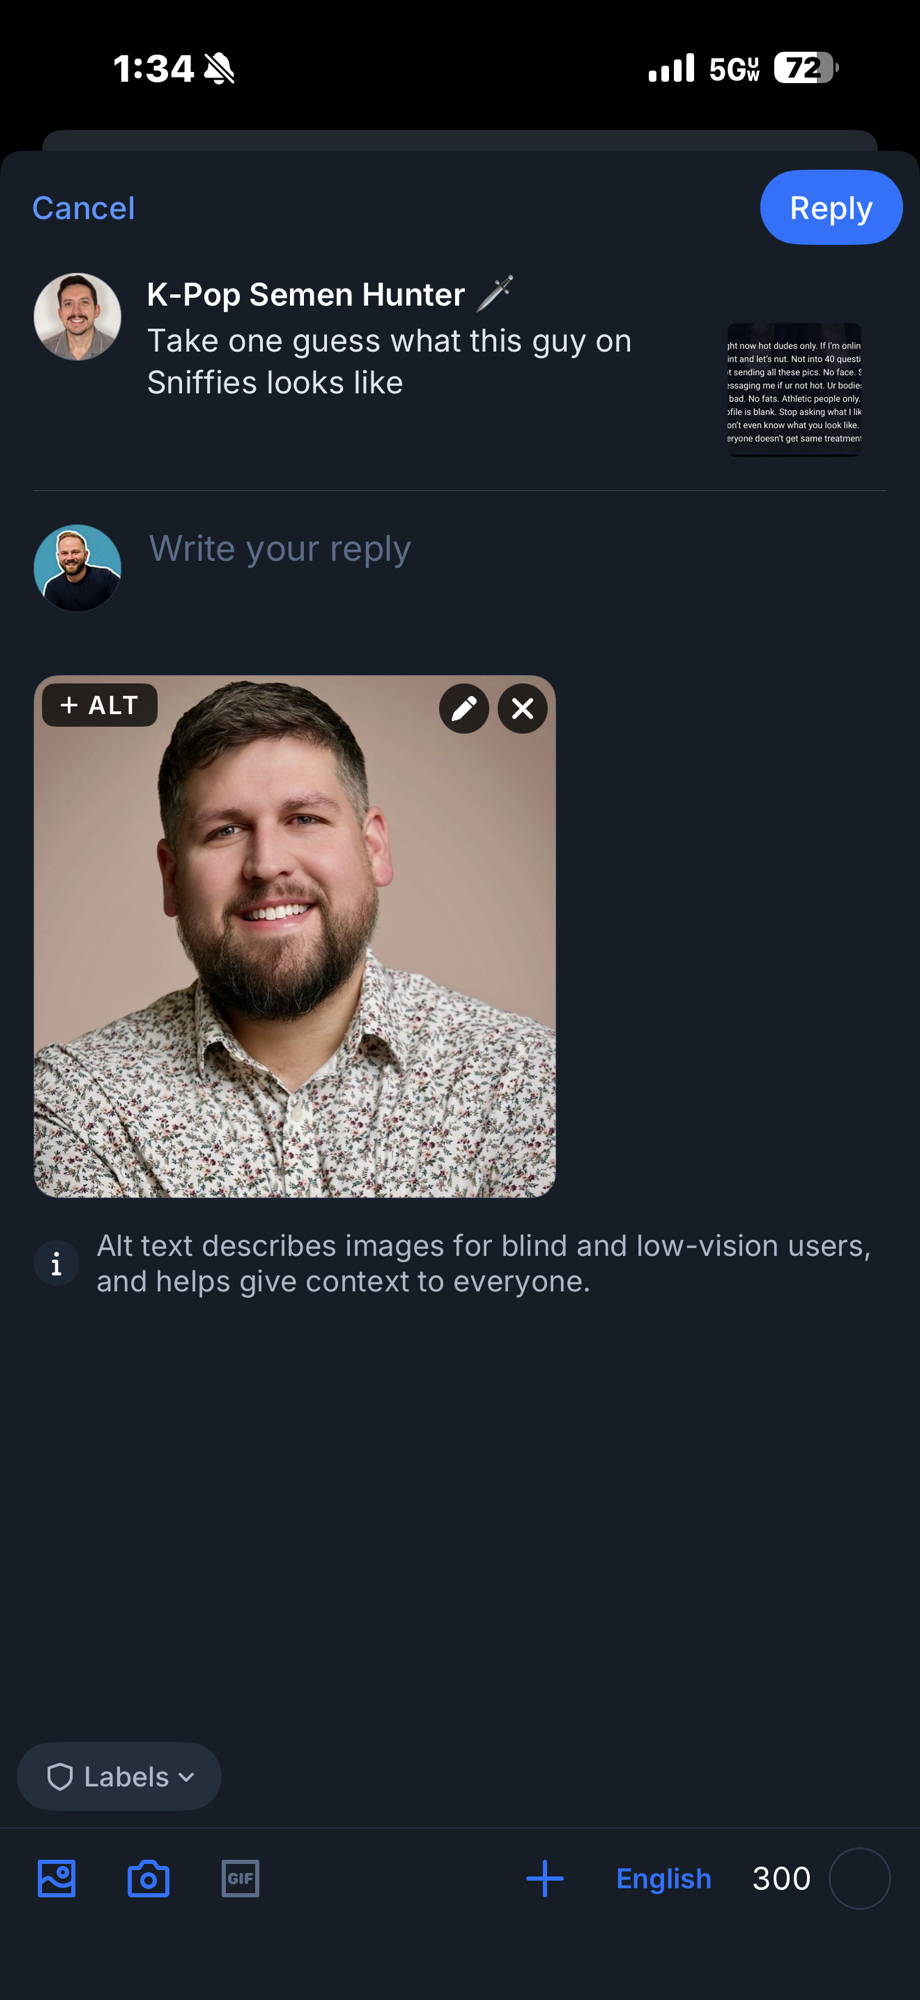This screenshot has height=2000, width=920.
Task: Open the GIF picker
Action: tap(240, 1878)
